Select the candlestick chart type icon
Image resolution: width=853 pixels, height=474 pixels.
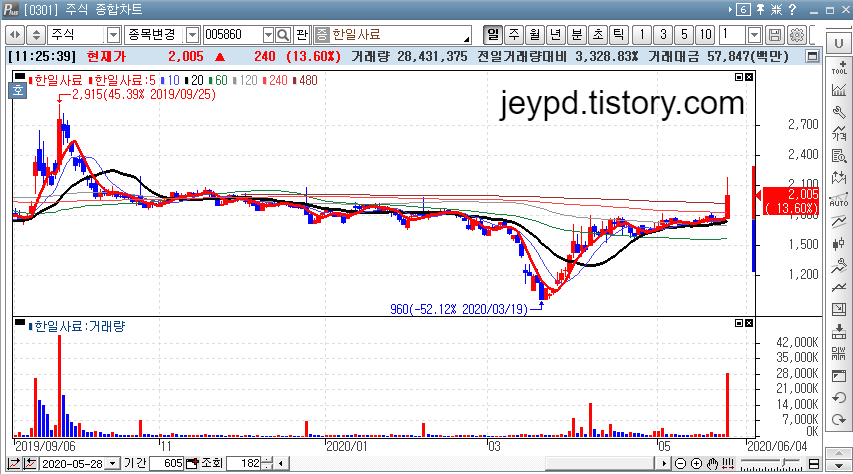tap(839, 244)
